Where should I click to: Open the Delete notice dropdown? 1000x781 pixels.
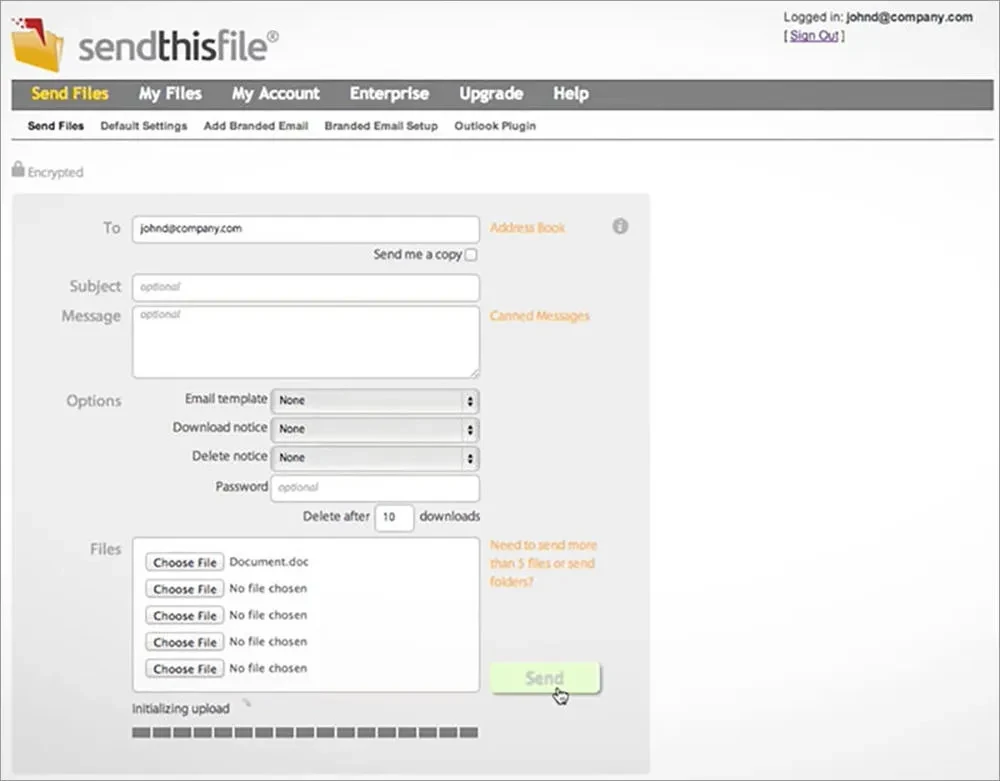tap(374, 458)
